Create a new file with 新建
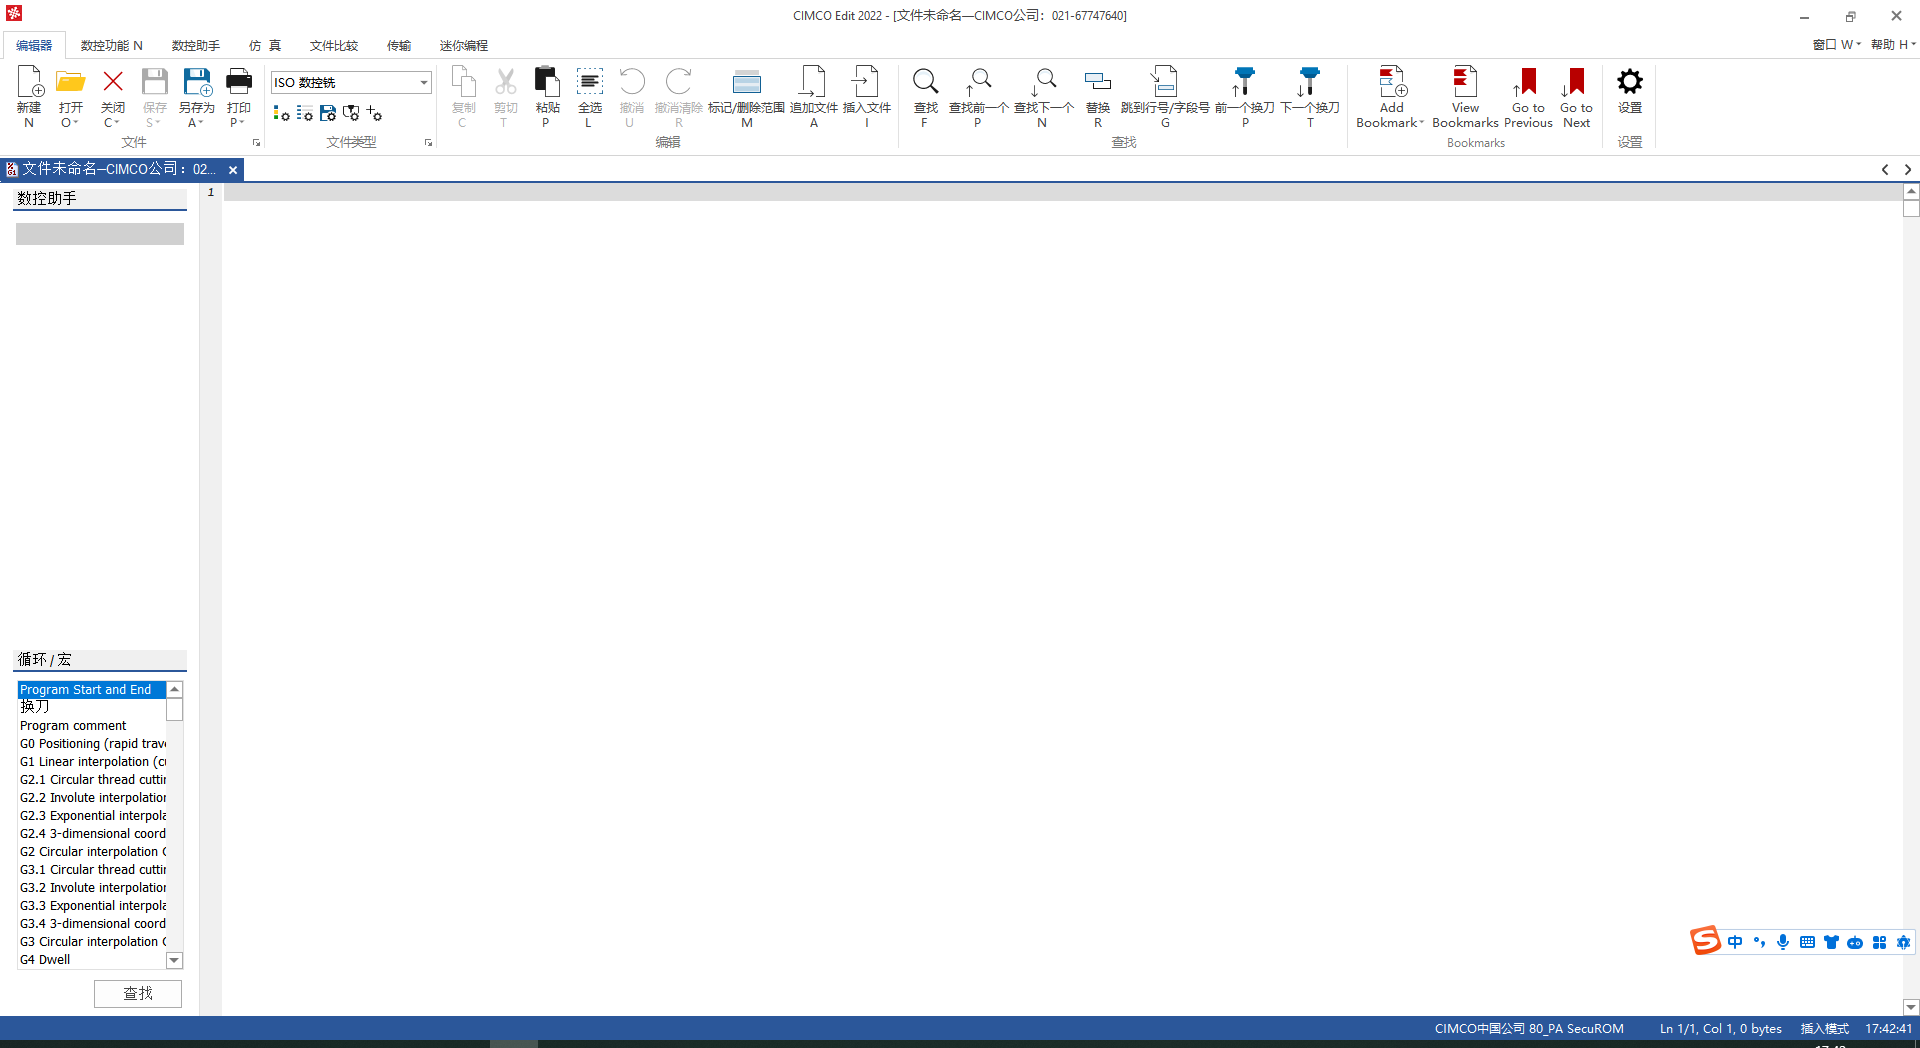 (x=29, y=96)
